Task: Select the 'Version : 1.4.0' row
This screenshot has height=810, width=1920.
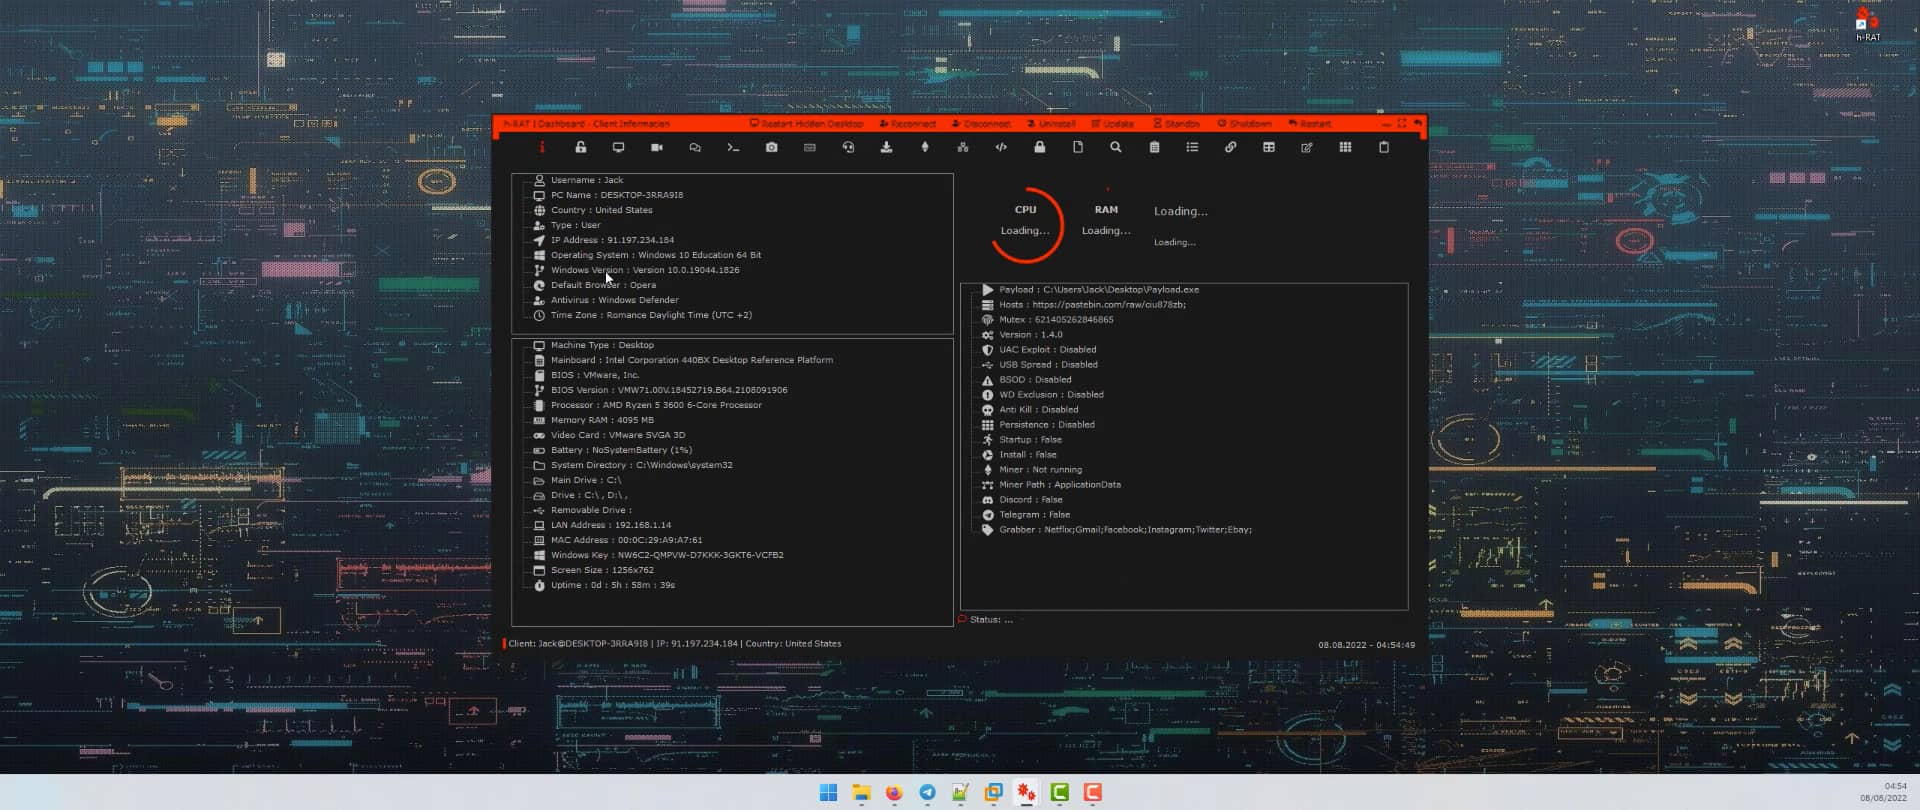Action: point(1022,335)
